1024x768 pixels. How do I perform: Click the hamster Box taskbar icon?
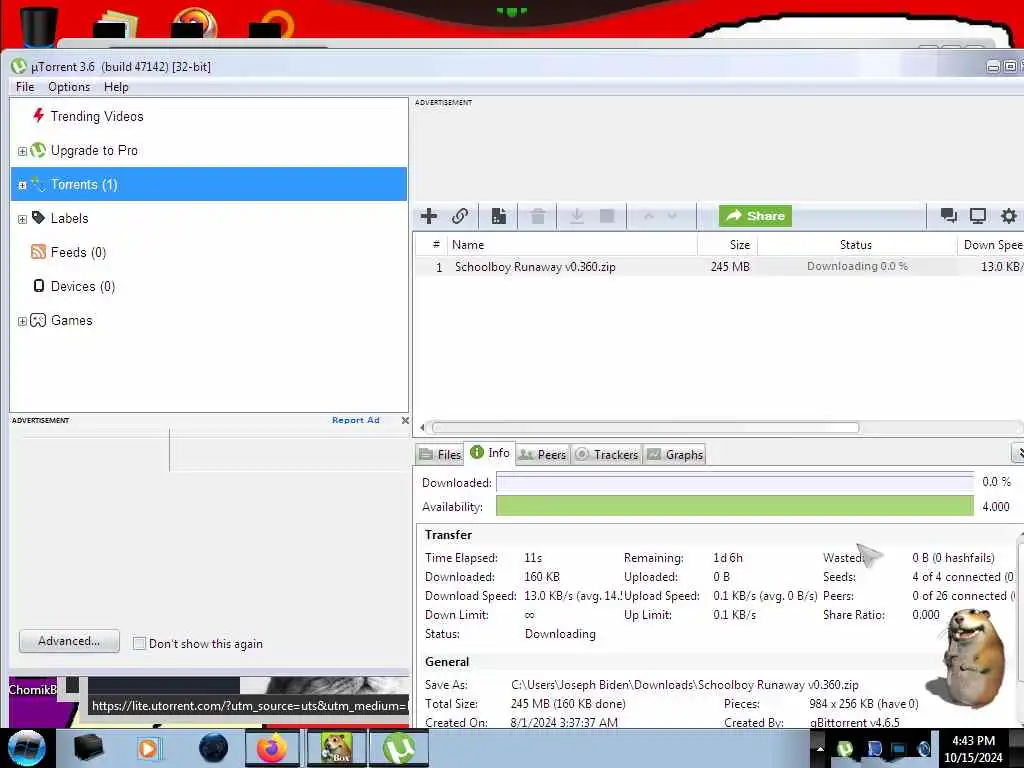336,748
